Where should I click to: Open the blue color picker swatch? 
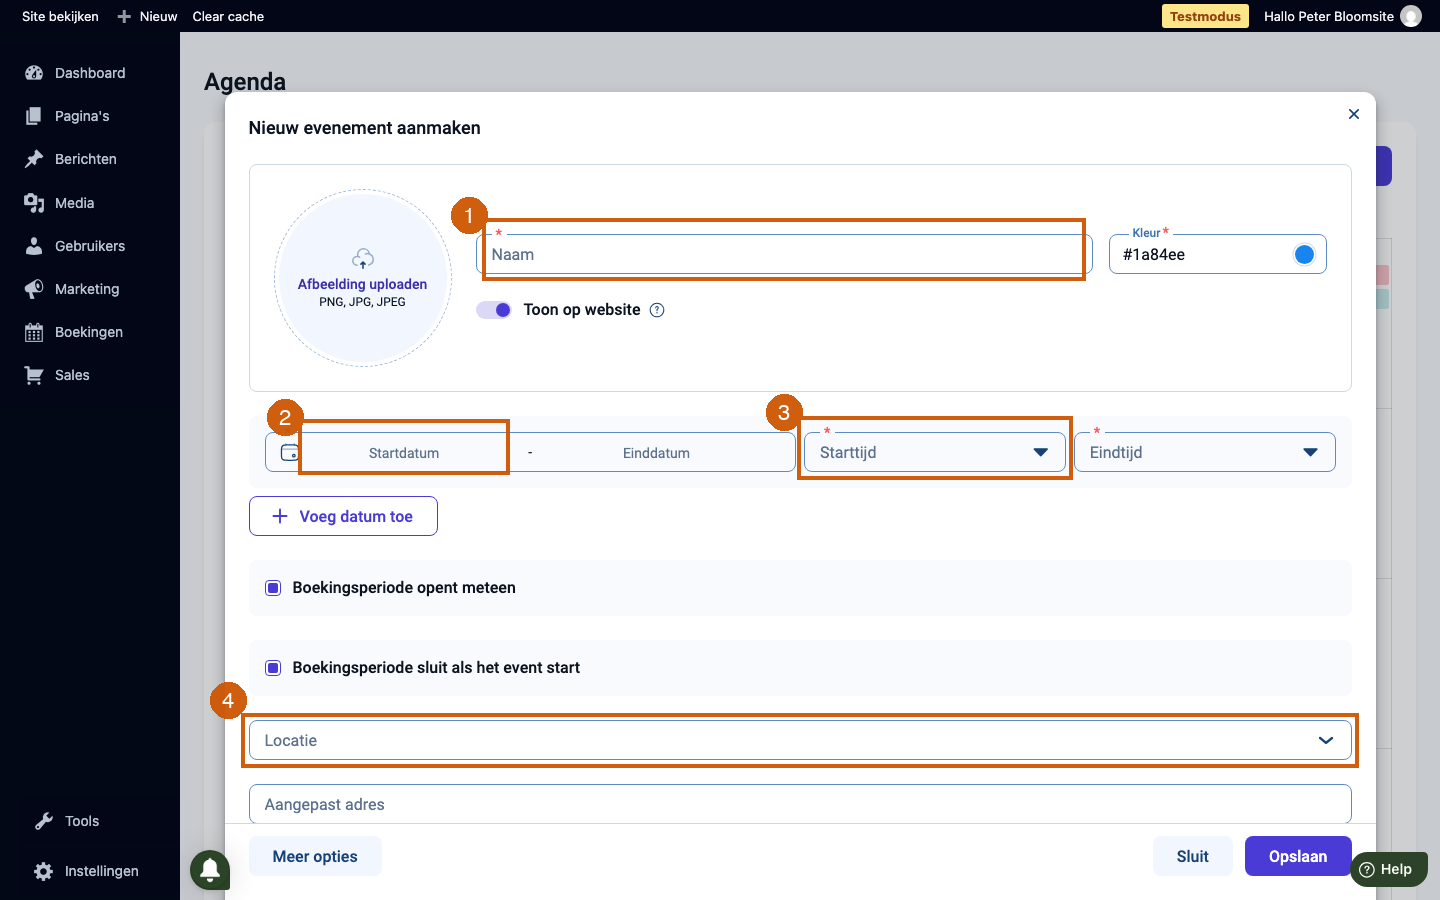[1304, 255]
